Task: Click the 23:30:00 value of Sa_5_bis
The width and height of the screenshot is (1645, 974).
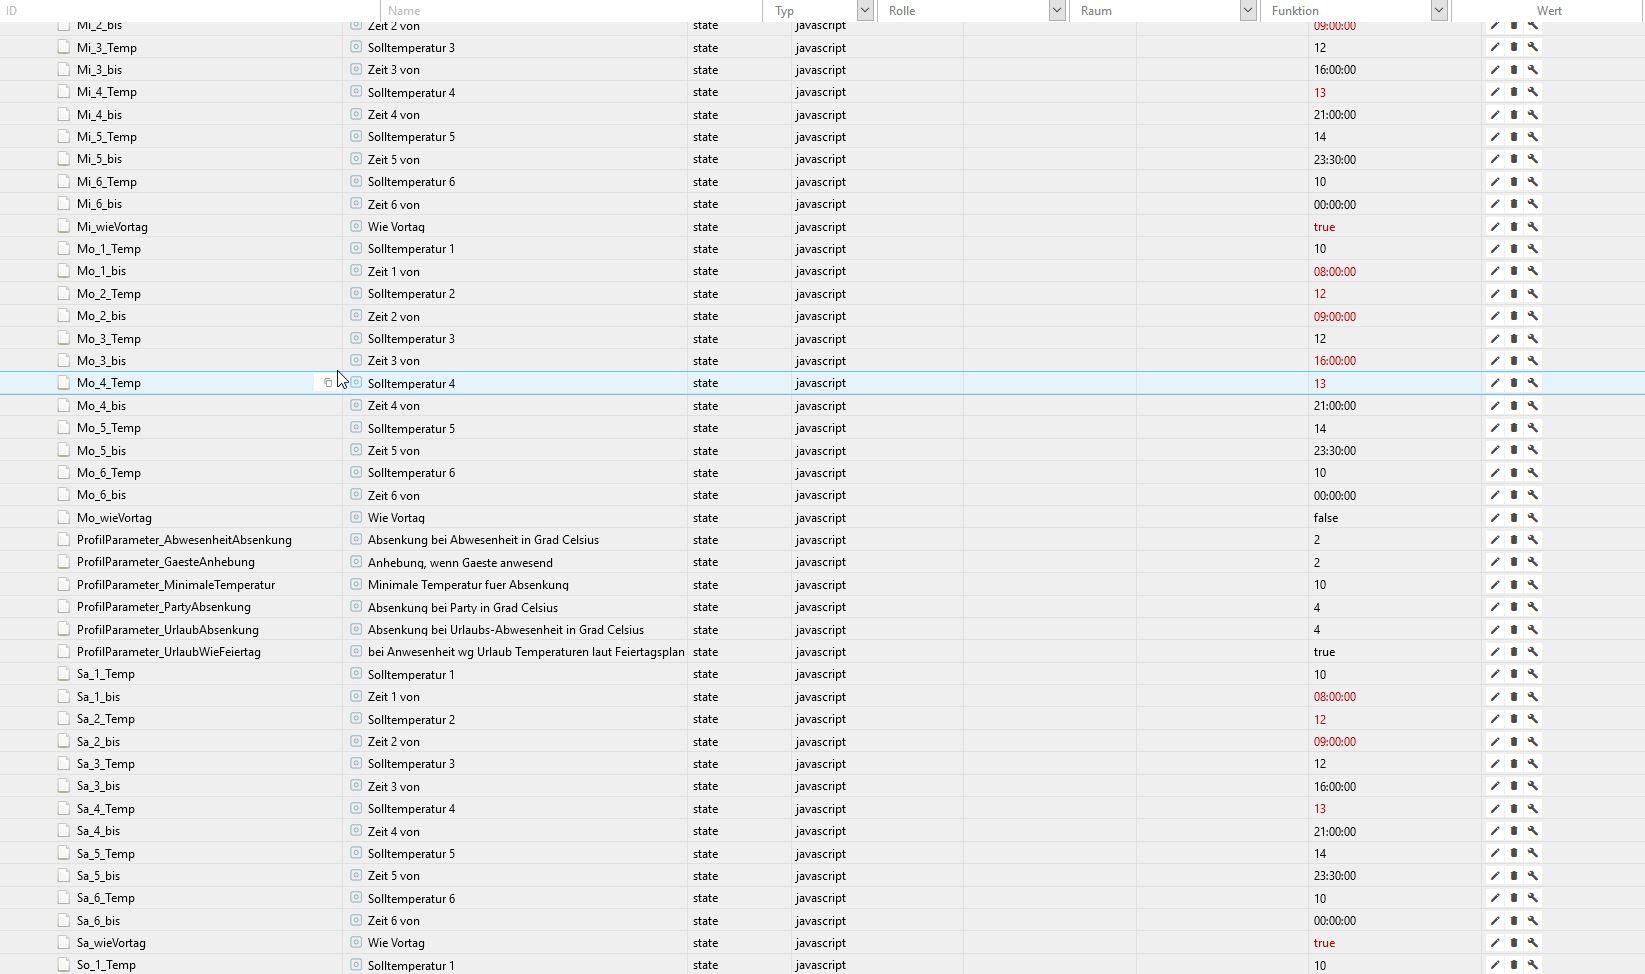Action: 1335,876
